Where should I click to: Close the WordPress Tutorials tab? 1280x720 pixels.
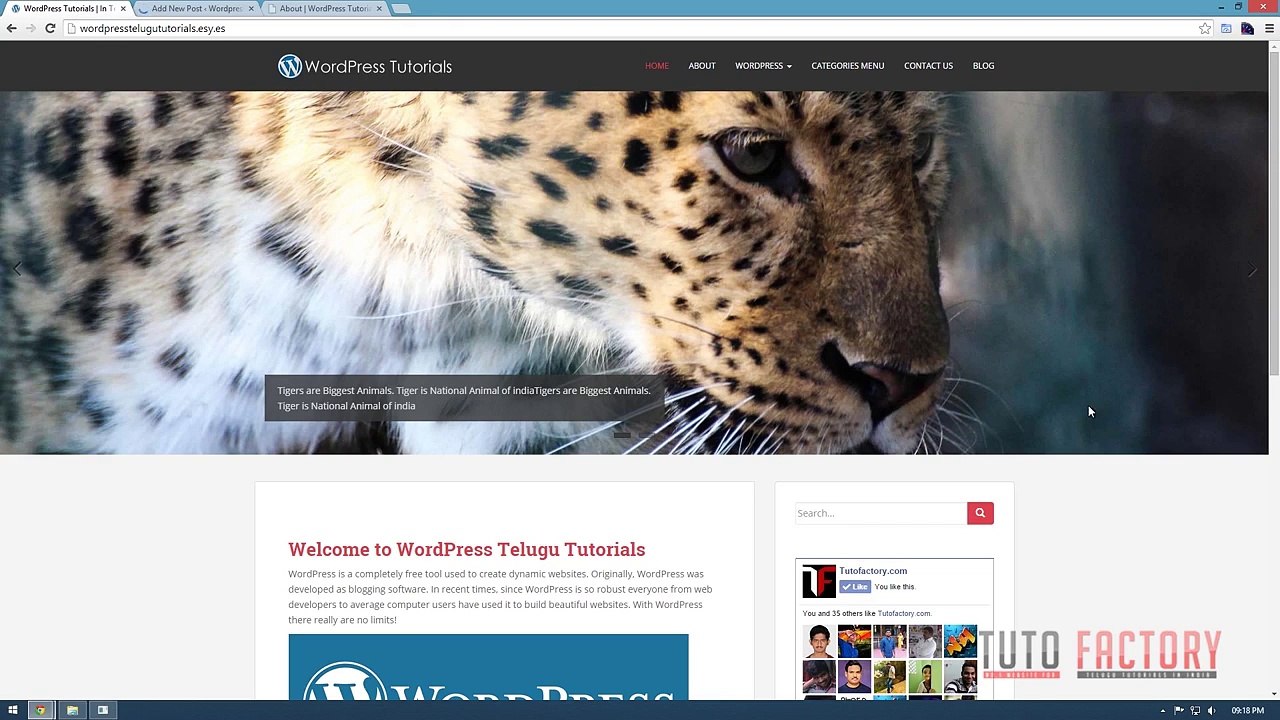click(123, 8)
